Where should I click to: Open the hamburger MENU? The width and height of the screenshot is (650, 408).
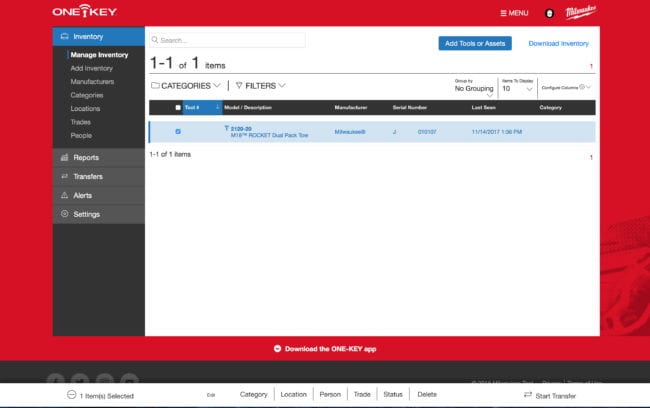point(514,13)
